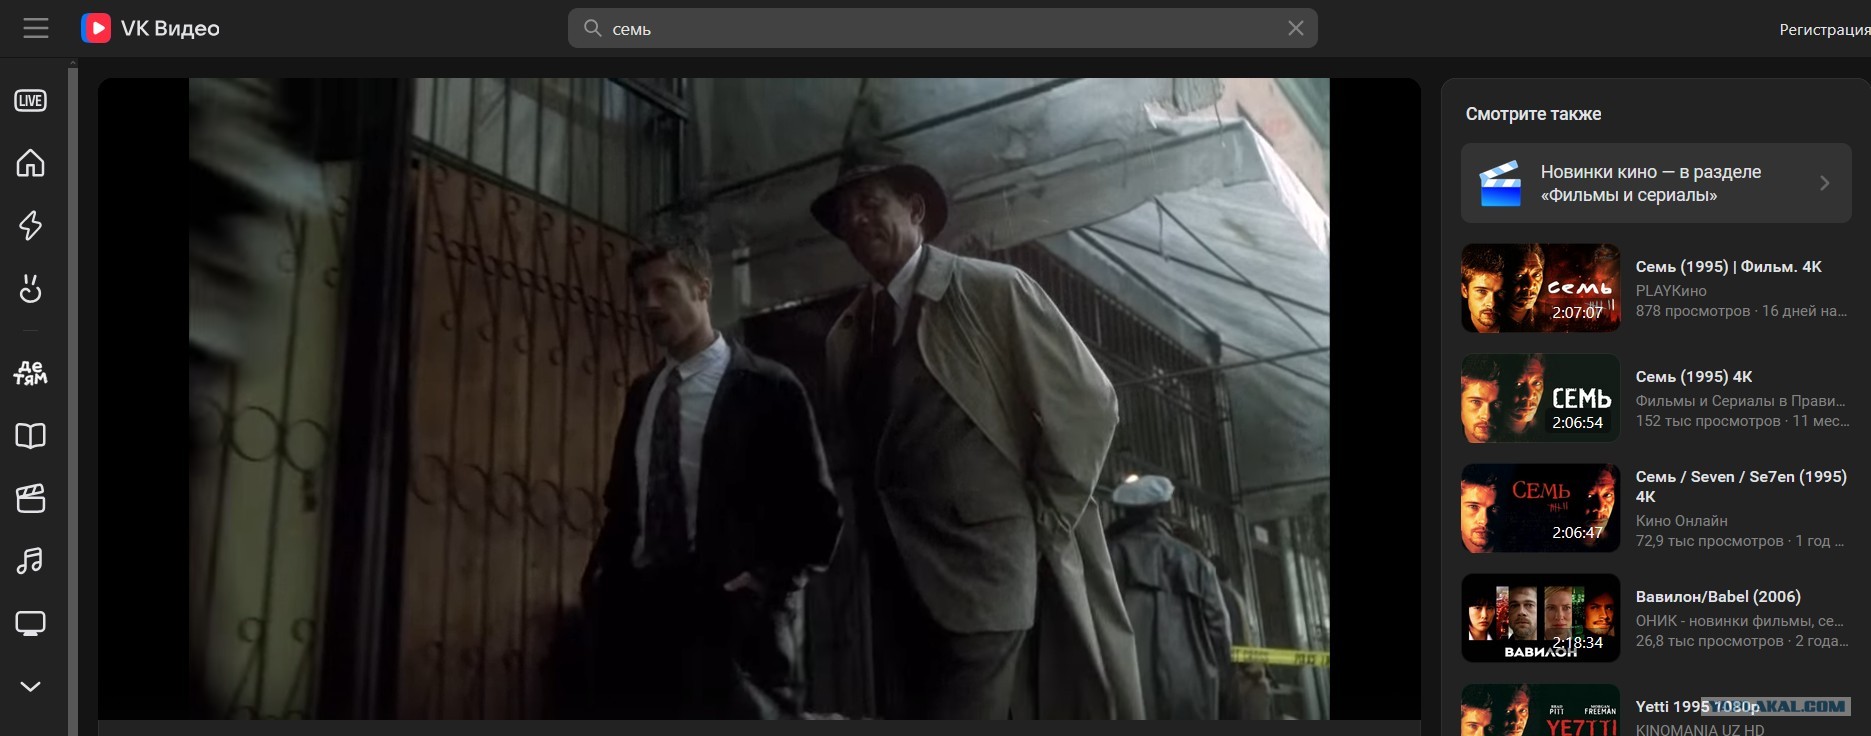Click the "Смотрите также" heading
This screenshot has width=1871, height=736.
[x=1533, y=114]
